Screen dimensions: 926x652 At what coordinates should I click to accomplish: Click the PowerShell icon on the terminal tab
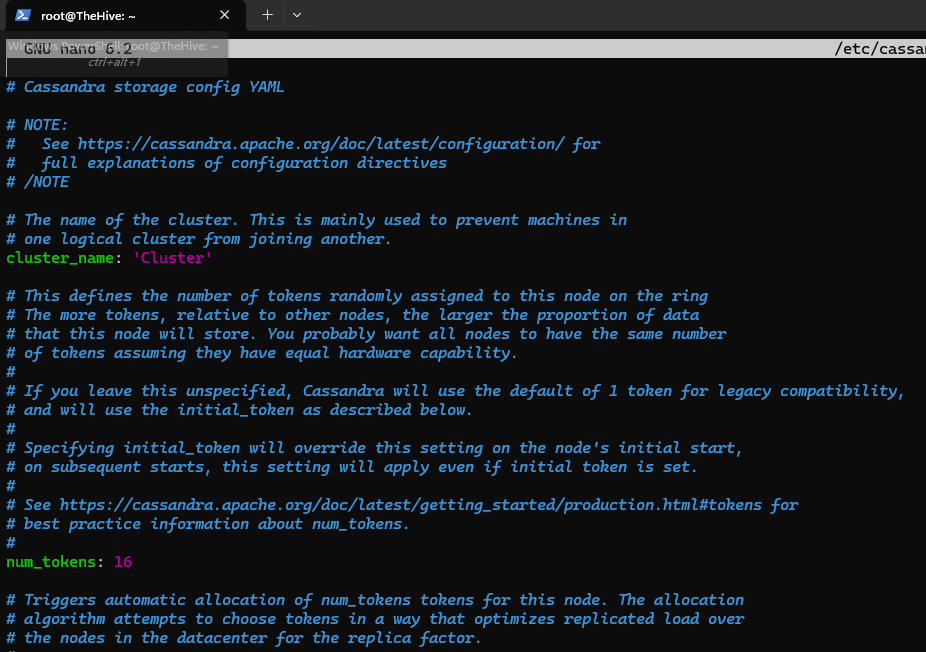pyautogui.click(x=21, y=15)
